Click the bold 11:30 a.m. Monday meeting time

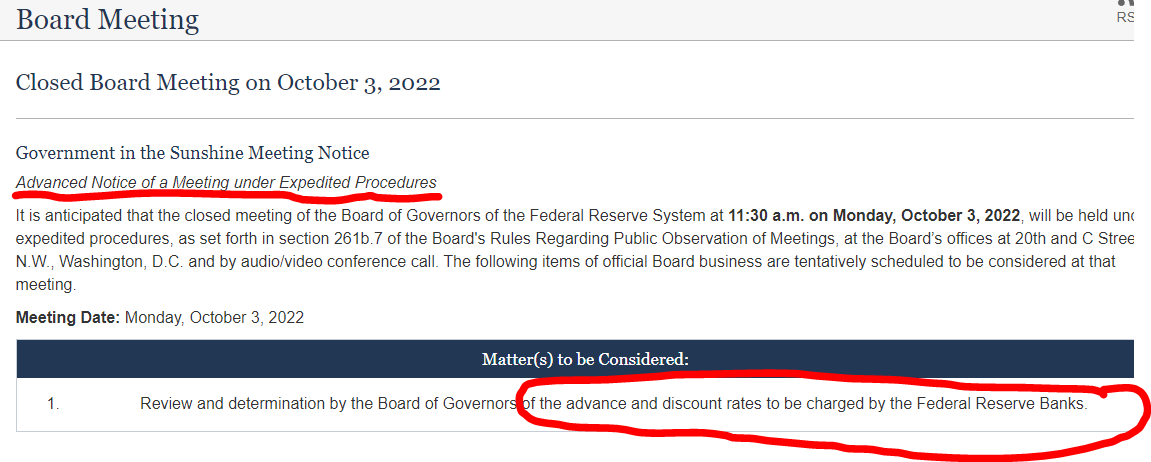point(874,216)
